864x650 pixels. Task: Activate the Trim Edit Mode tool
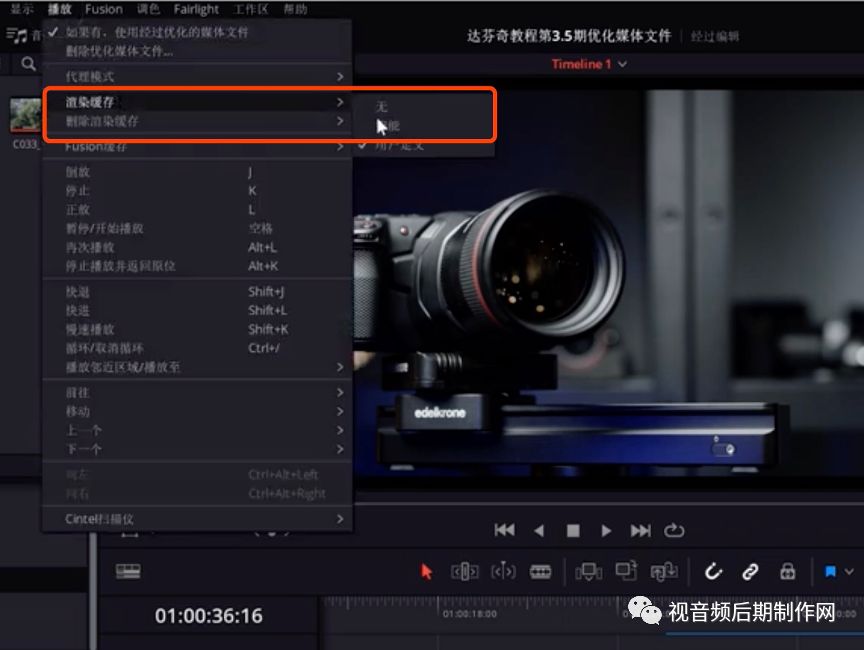[465, 571]
